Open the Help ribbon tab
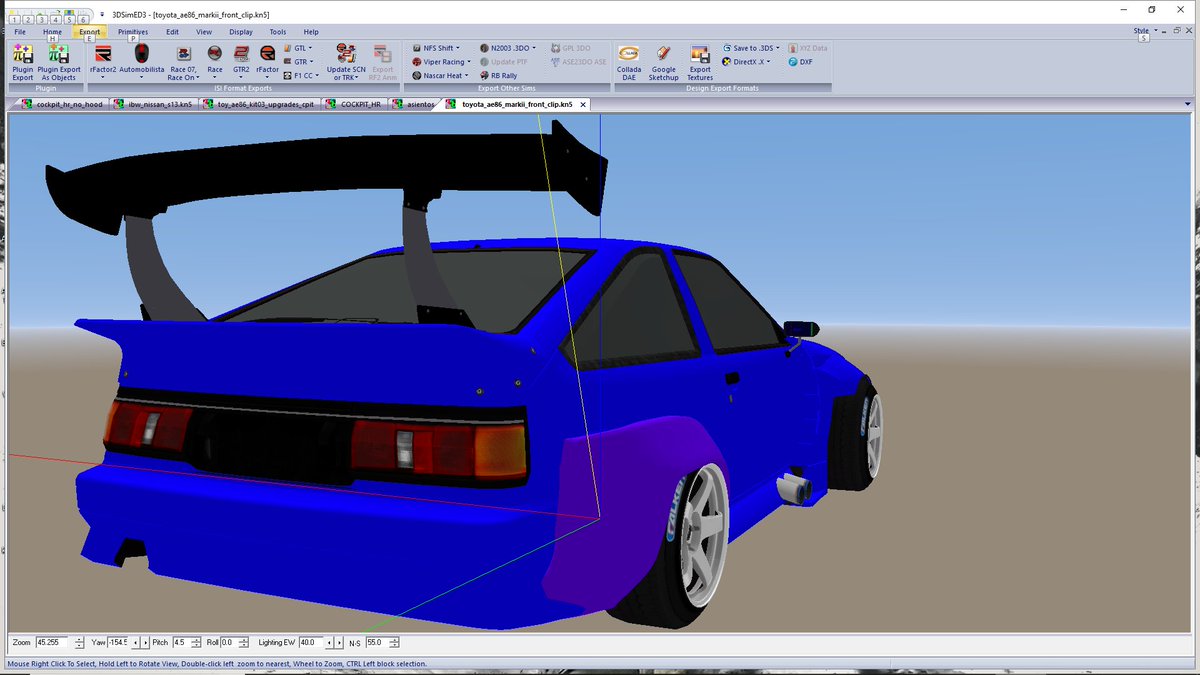Image resolution: width=1200 pixels, height=675 pixels. point(311,31)
